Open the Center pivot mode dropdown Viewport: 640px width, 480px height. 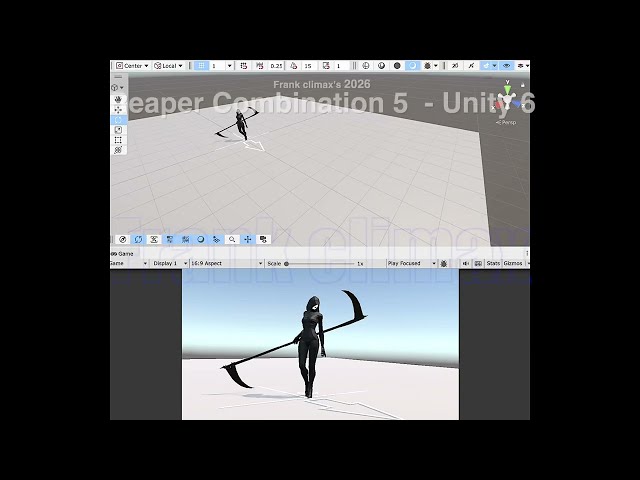coord(132,66)
